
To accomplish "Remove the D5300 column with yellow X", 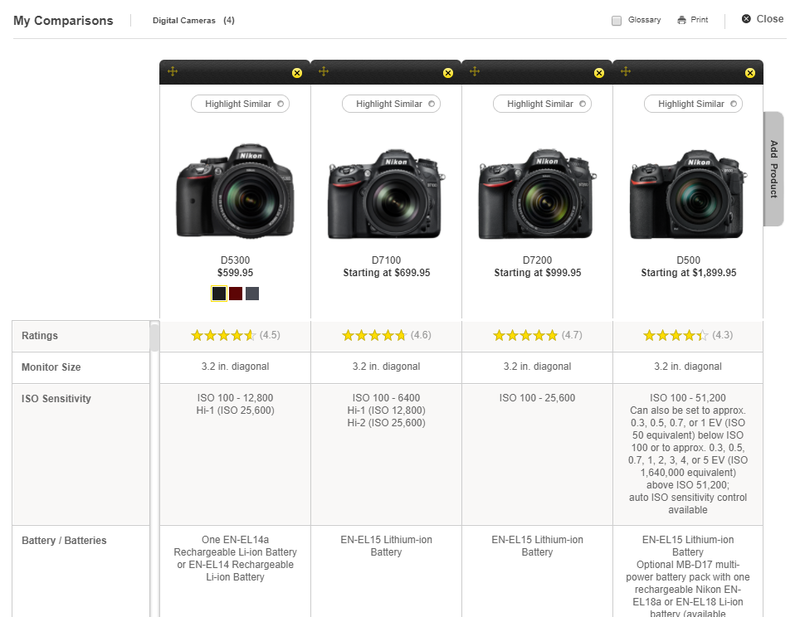I will (297, 73).
